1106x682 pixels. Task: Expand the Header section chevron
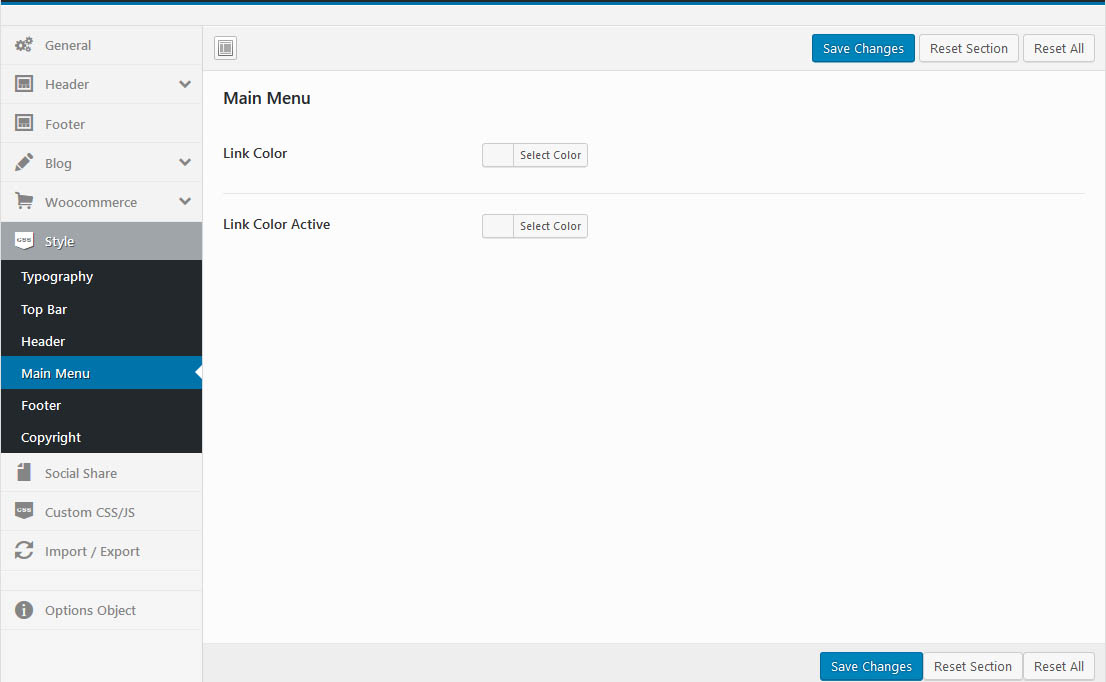[x=185, y=84]
